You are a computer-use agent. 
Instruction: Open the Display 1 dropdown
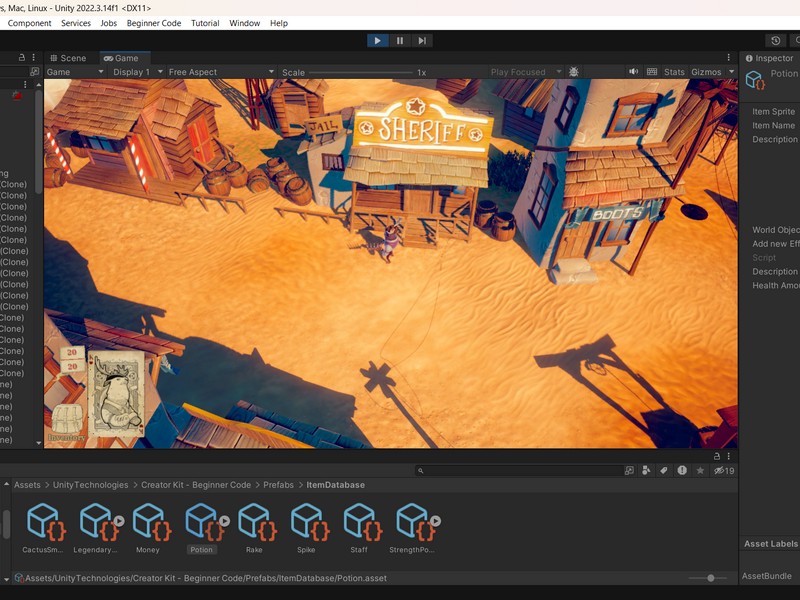[x=138, y=72]
